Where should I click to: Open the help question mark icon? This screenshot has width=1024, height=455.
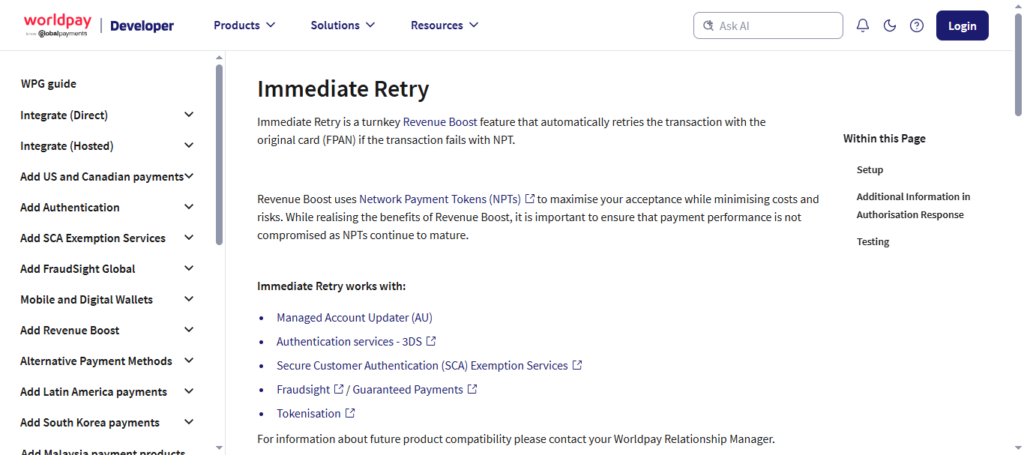pyautogui.click(x=917, y=25)
